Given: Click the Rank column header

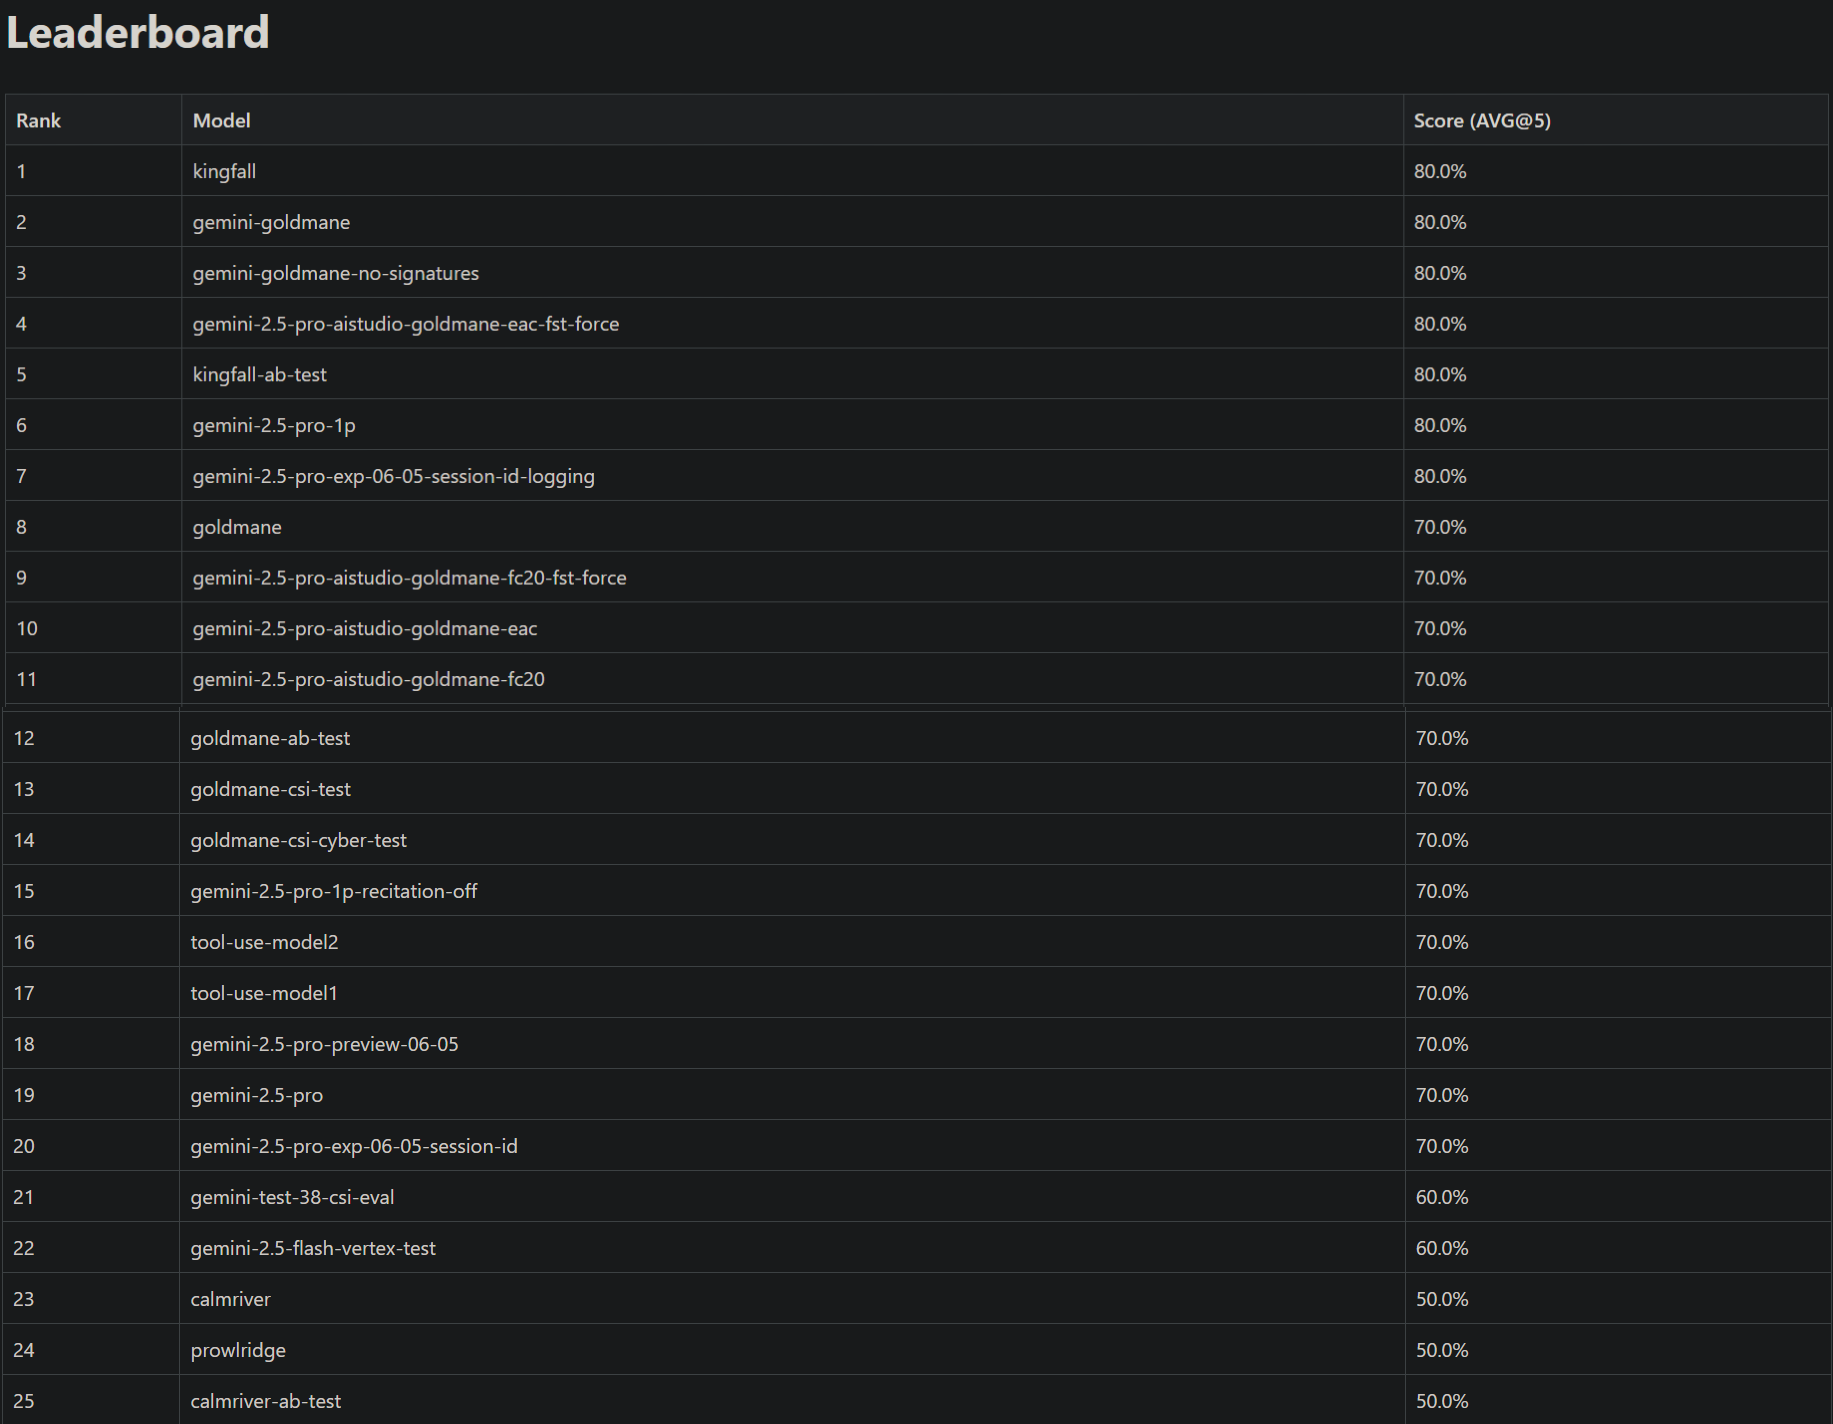Looking at the screenshot, I should (38, 121).
